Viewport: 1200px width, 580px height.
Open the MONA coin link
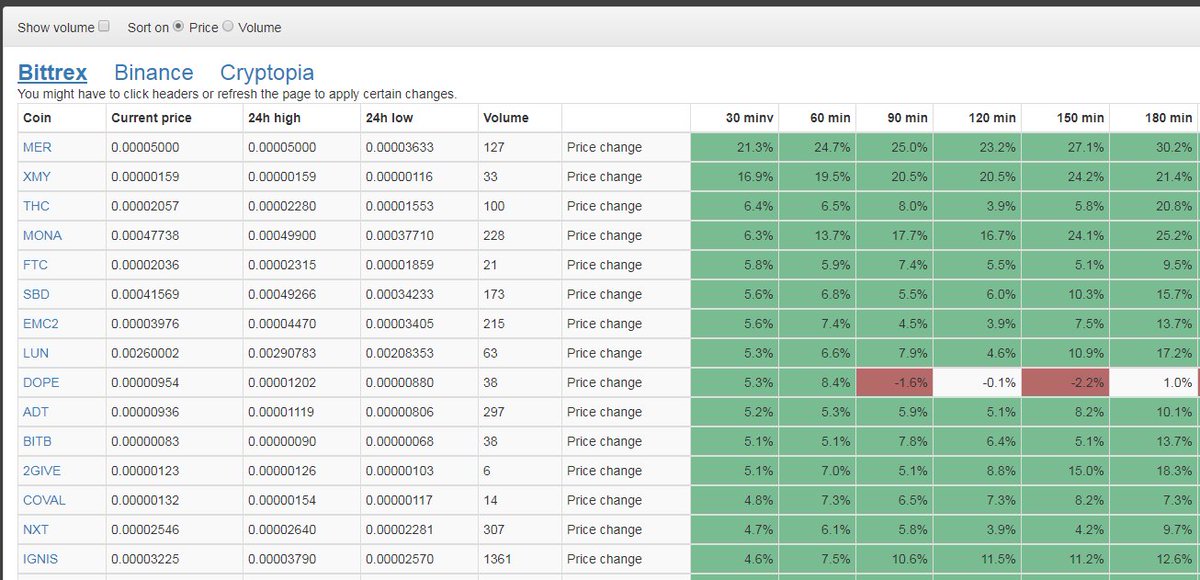click(x=42, y=235)
